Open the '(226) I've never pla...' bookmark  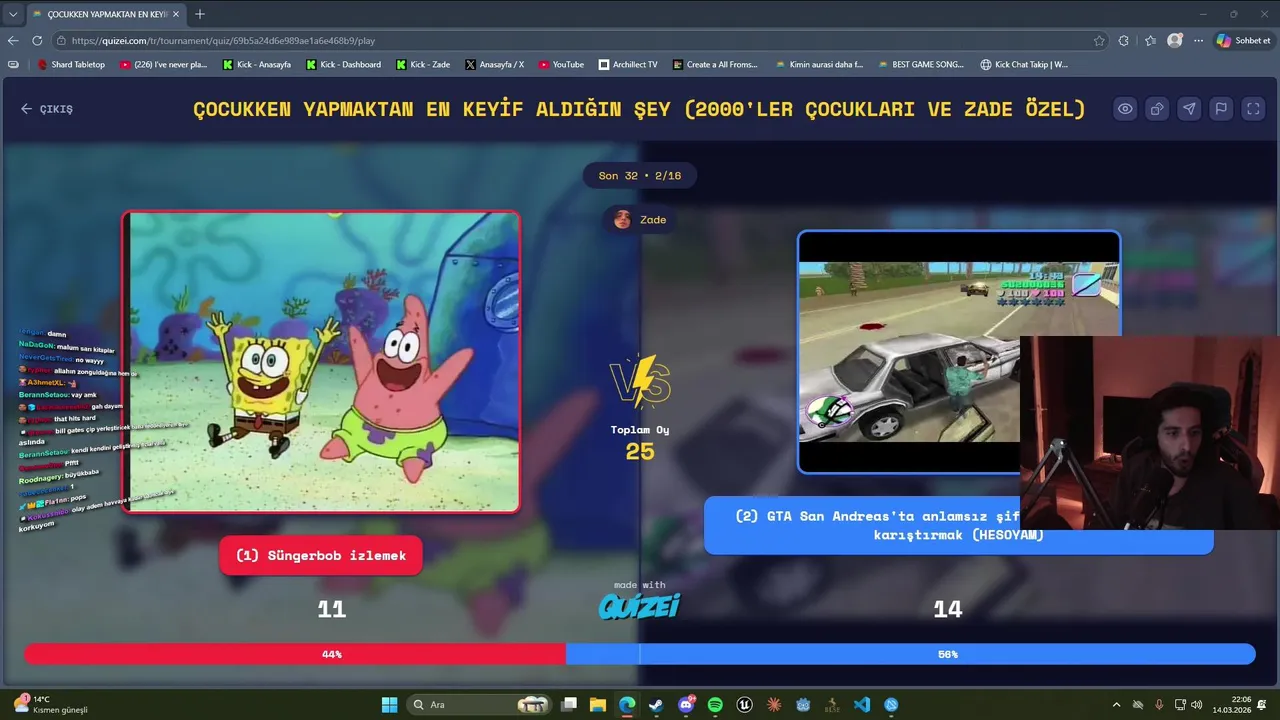pos(163,64)
